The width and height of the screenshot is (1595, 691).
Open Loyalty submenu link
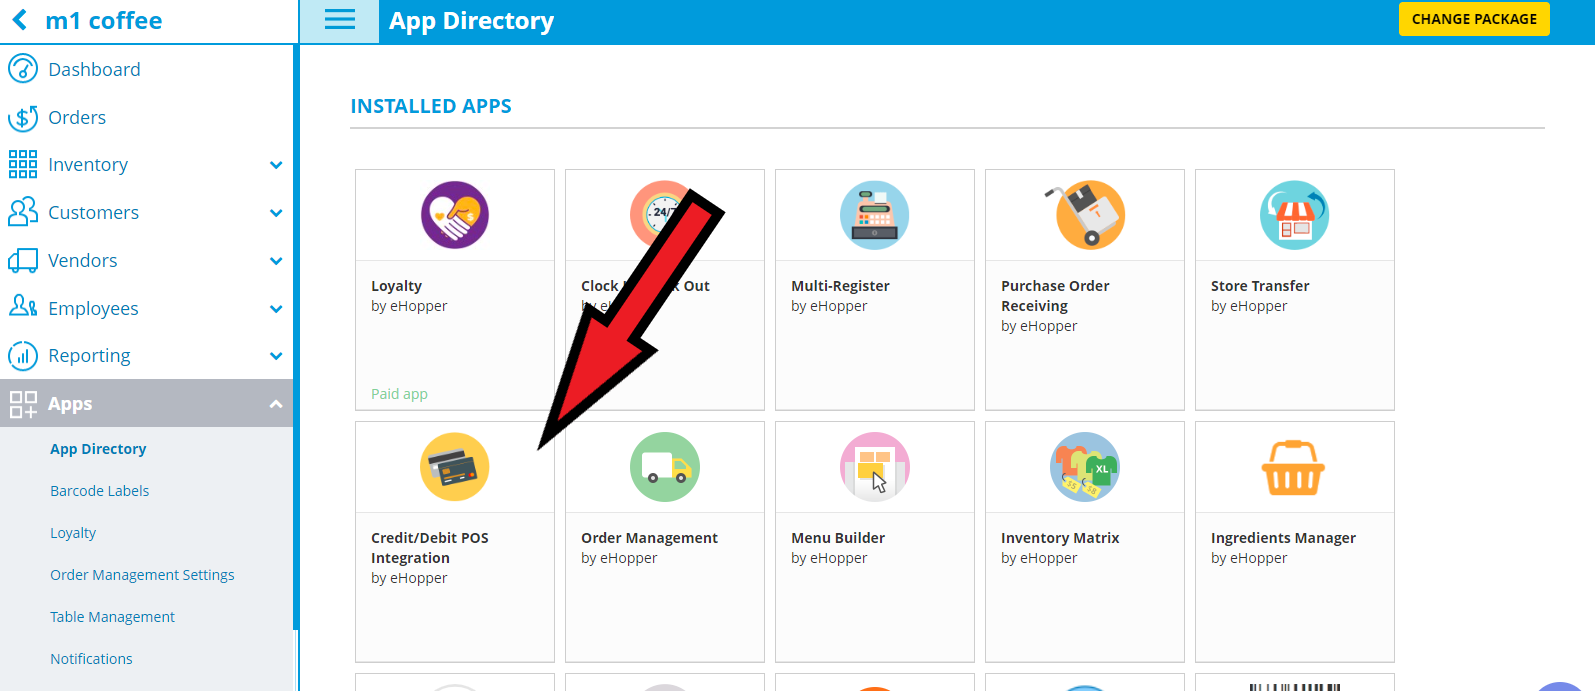tap(73, 533)
